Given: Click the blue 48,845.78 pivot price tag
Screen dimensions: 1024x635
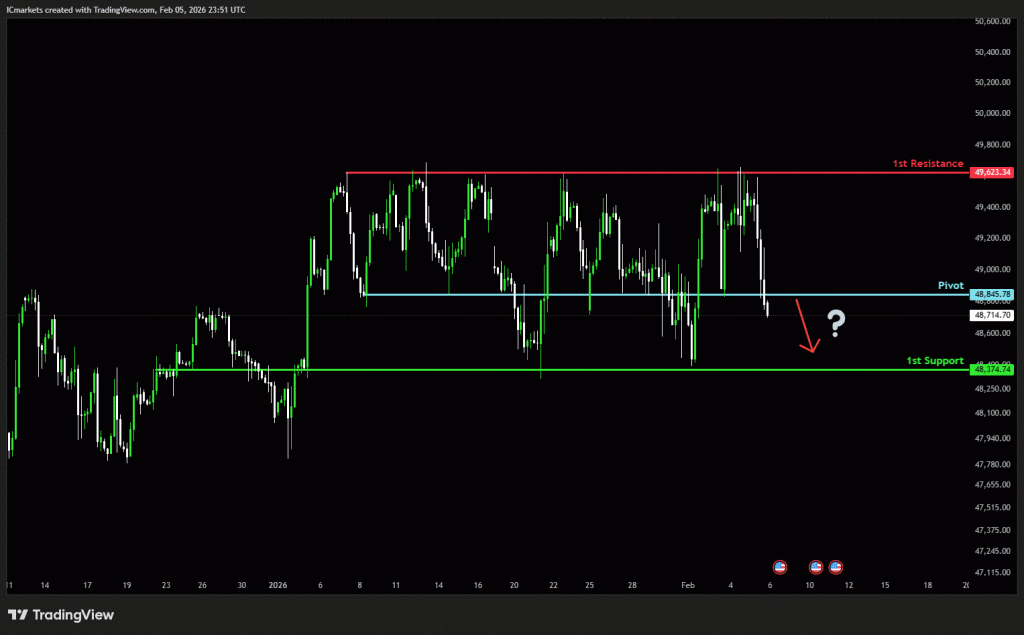Looking at the screenshot, I should [x=992, y=294].
